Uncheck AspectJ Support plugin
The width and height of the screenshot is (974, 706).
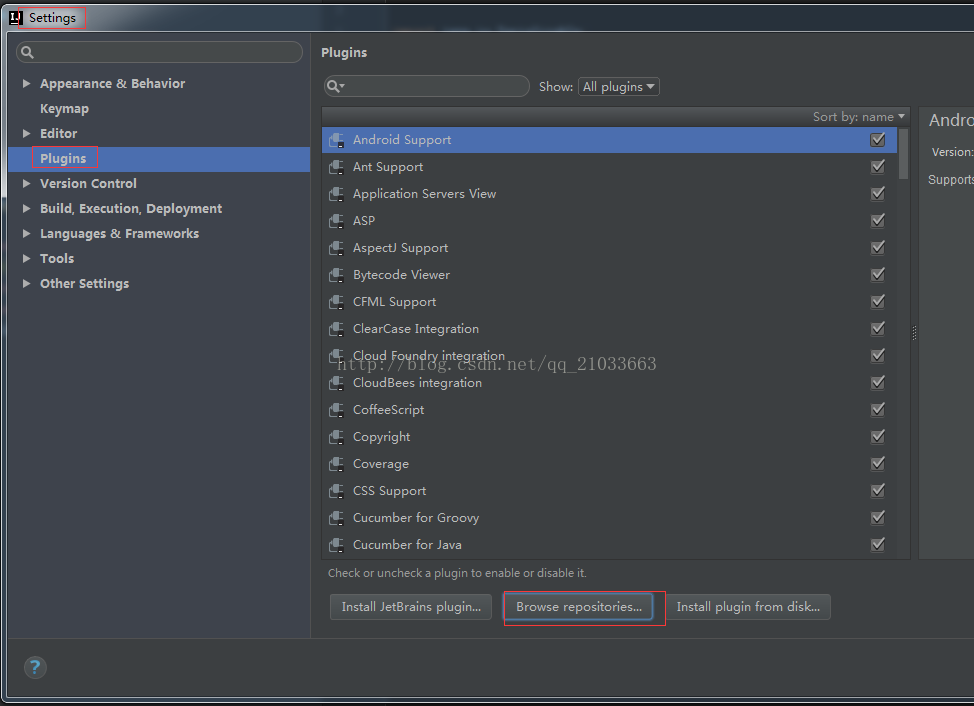[x=878, y=248]
